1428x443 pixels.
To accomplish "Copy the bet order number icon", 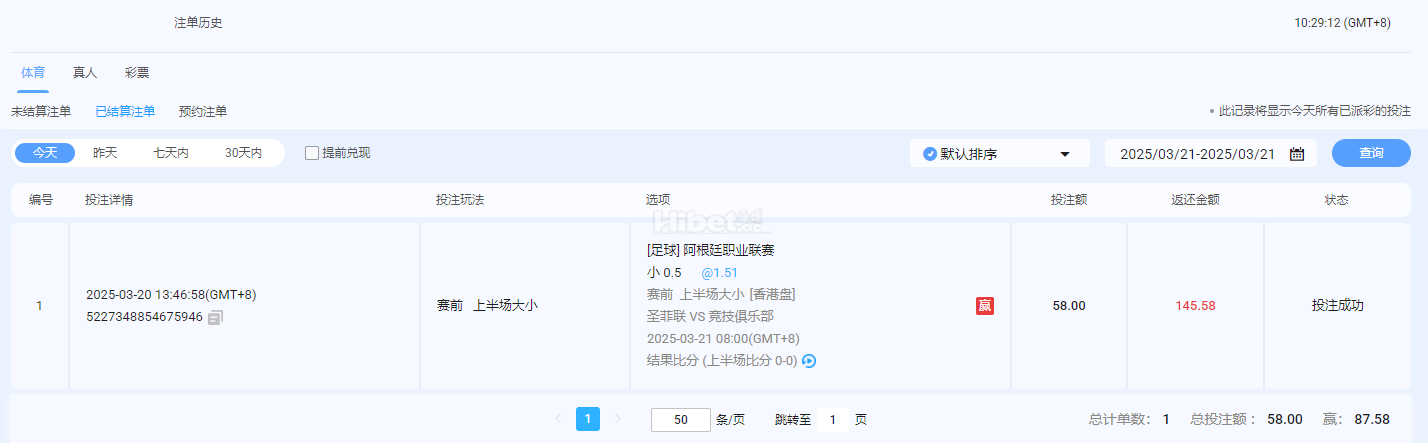I will click(215, 317).
